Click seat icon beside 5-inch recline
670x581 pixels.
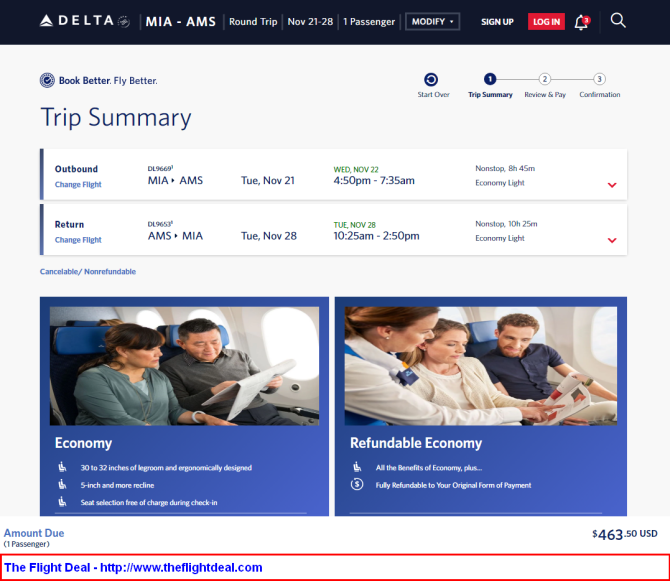(x=62, y=484)
